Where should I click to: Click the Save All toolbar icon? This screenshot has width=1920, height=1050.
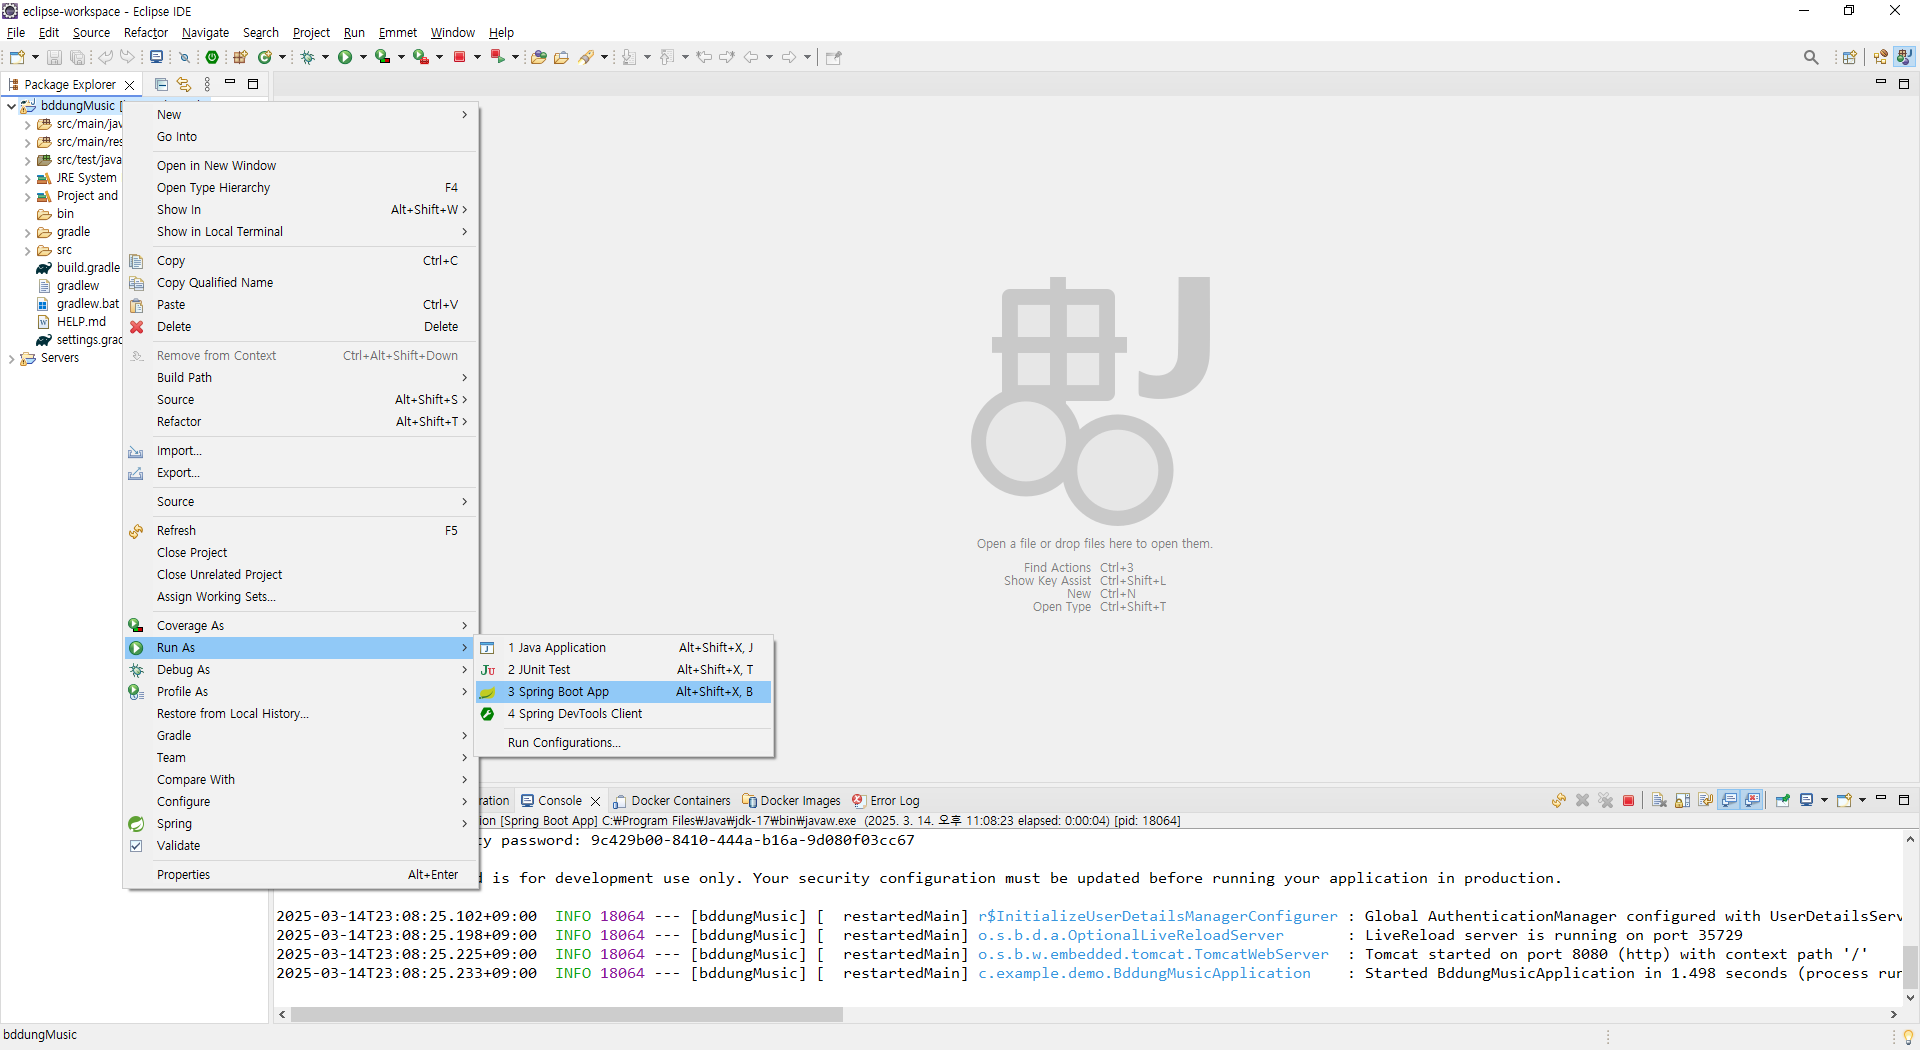click(x=77, y=57)
